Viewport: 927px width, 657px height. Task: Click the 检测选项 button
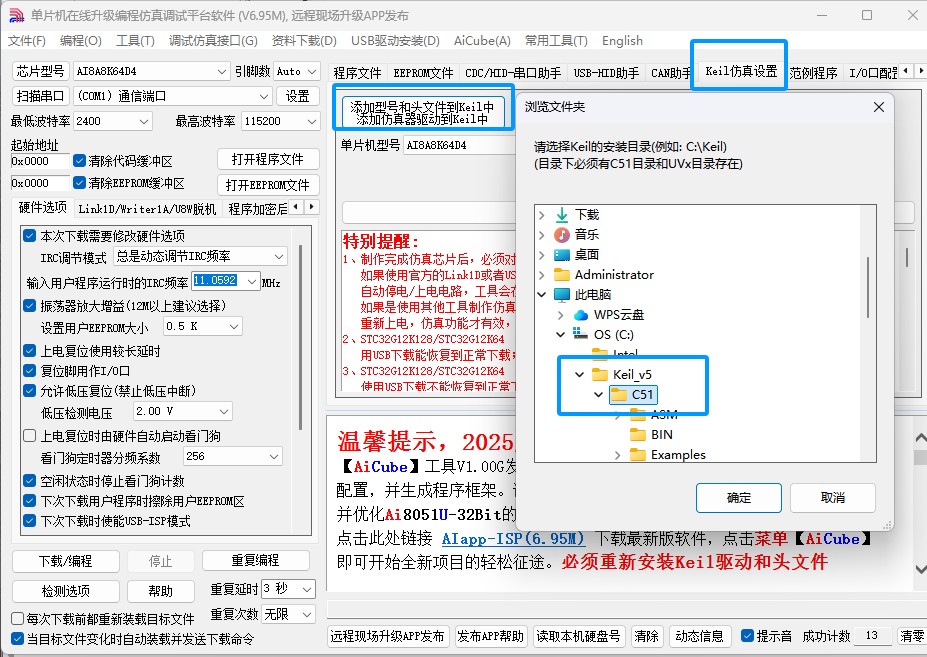pos(66,591)
